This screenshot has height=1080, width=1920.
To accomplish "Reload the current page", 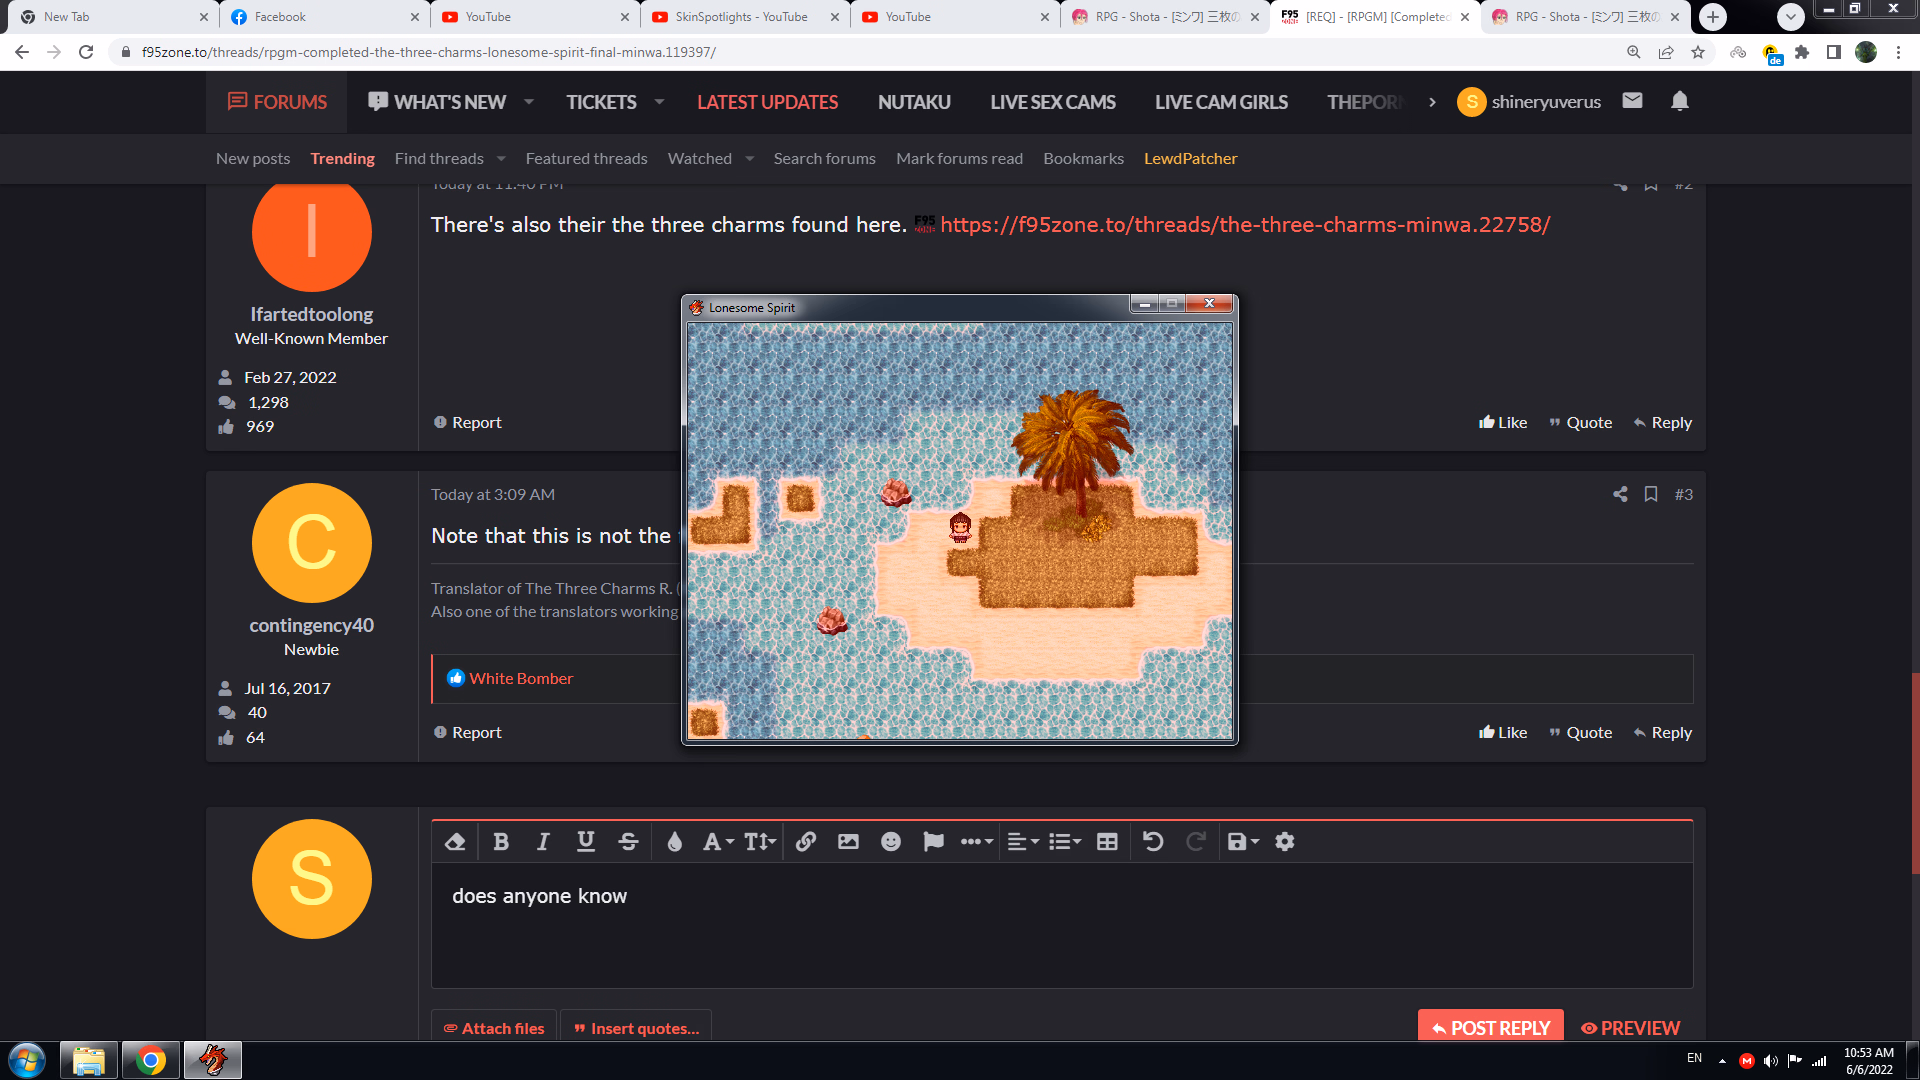I will 86,52.
